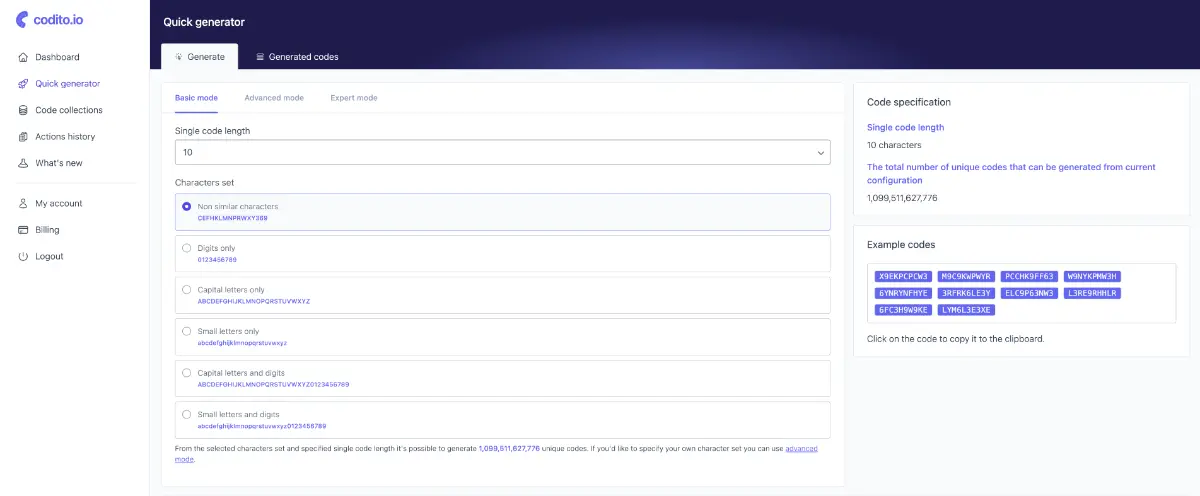This screenshot has height=496, width=1200.
Task: Switch to Expert mode tab
Action: pos(354,98)
